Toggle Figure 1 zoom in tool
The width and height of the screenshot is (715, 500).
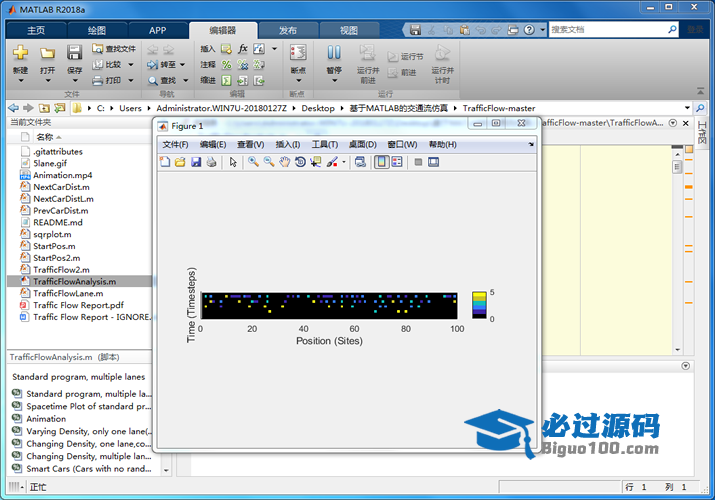253,162
